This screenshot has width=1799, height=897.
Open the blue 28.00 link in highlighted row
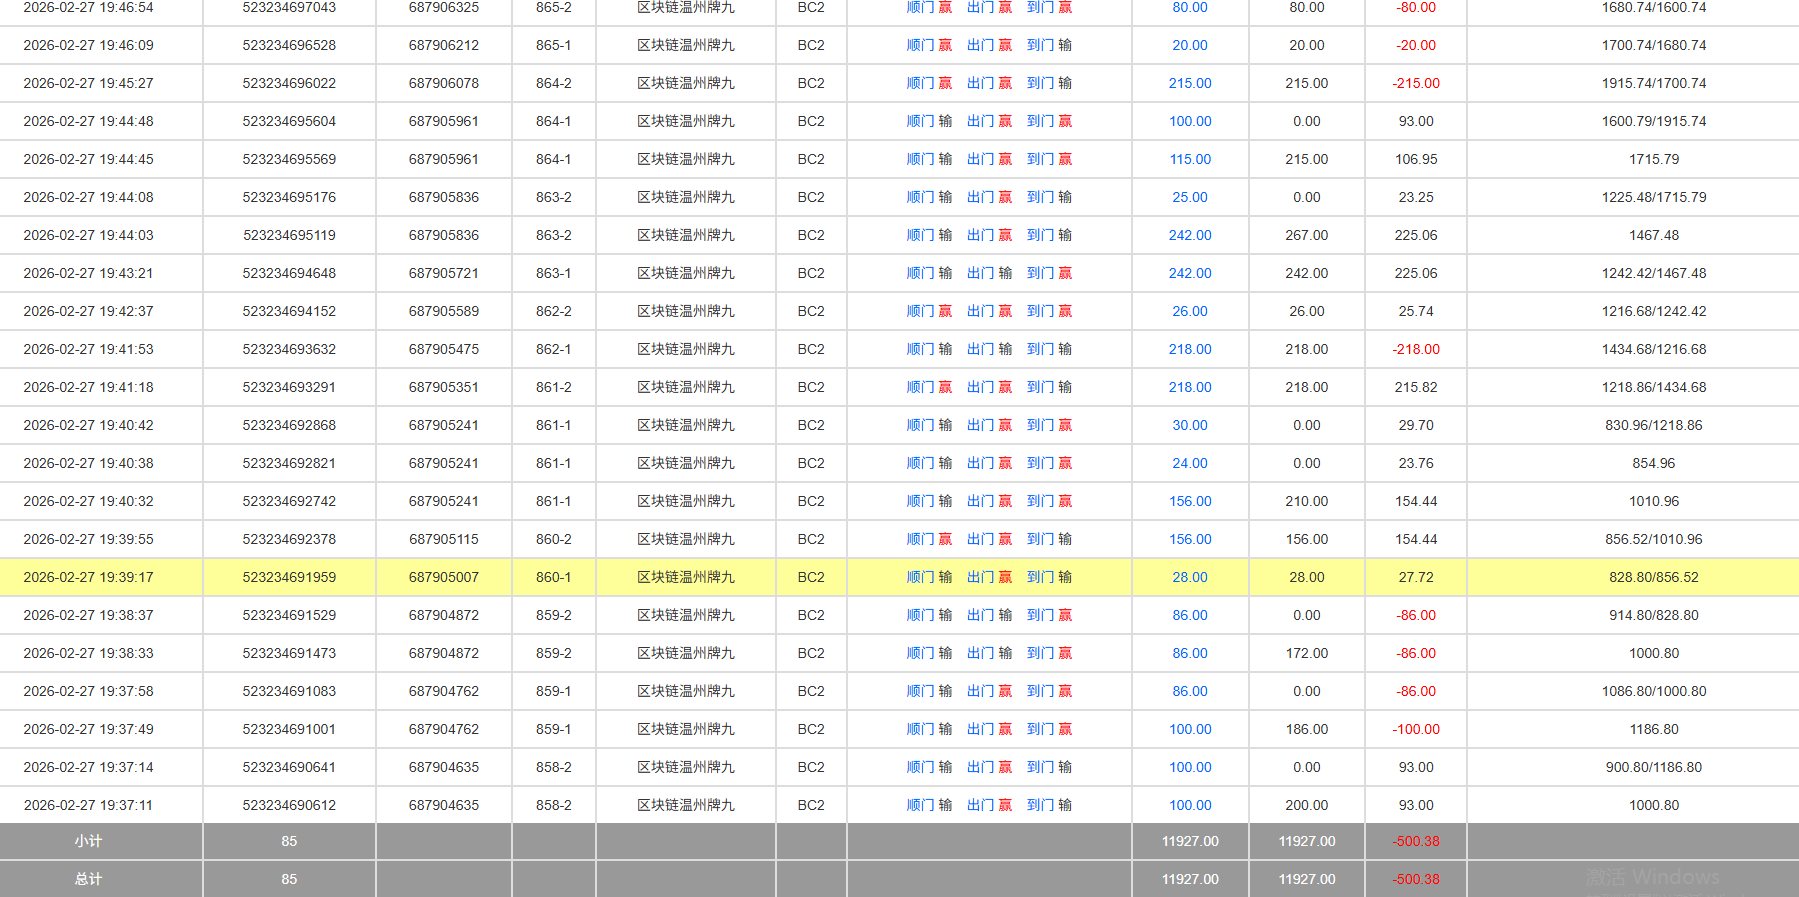click(x=1189, y=577)
